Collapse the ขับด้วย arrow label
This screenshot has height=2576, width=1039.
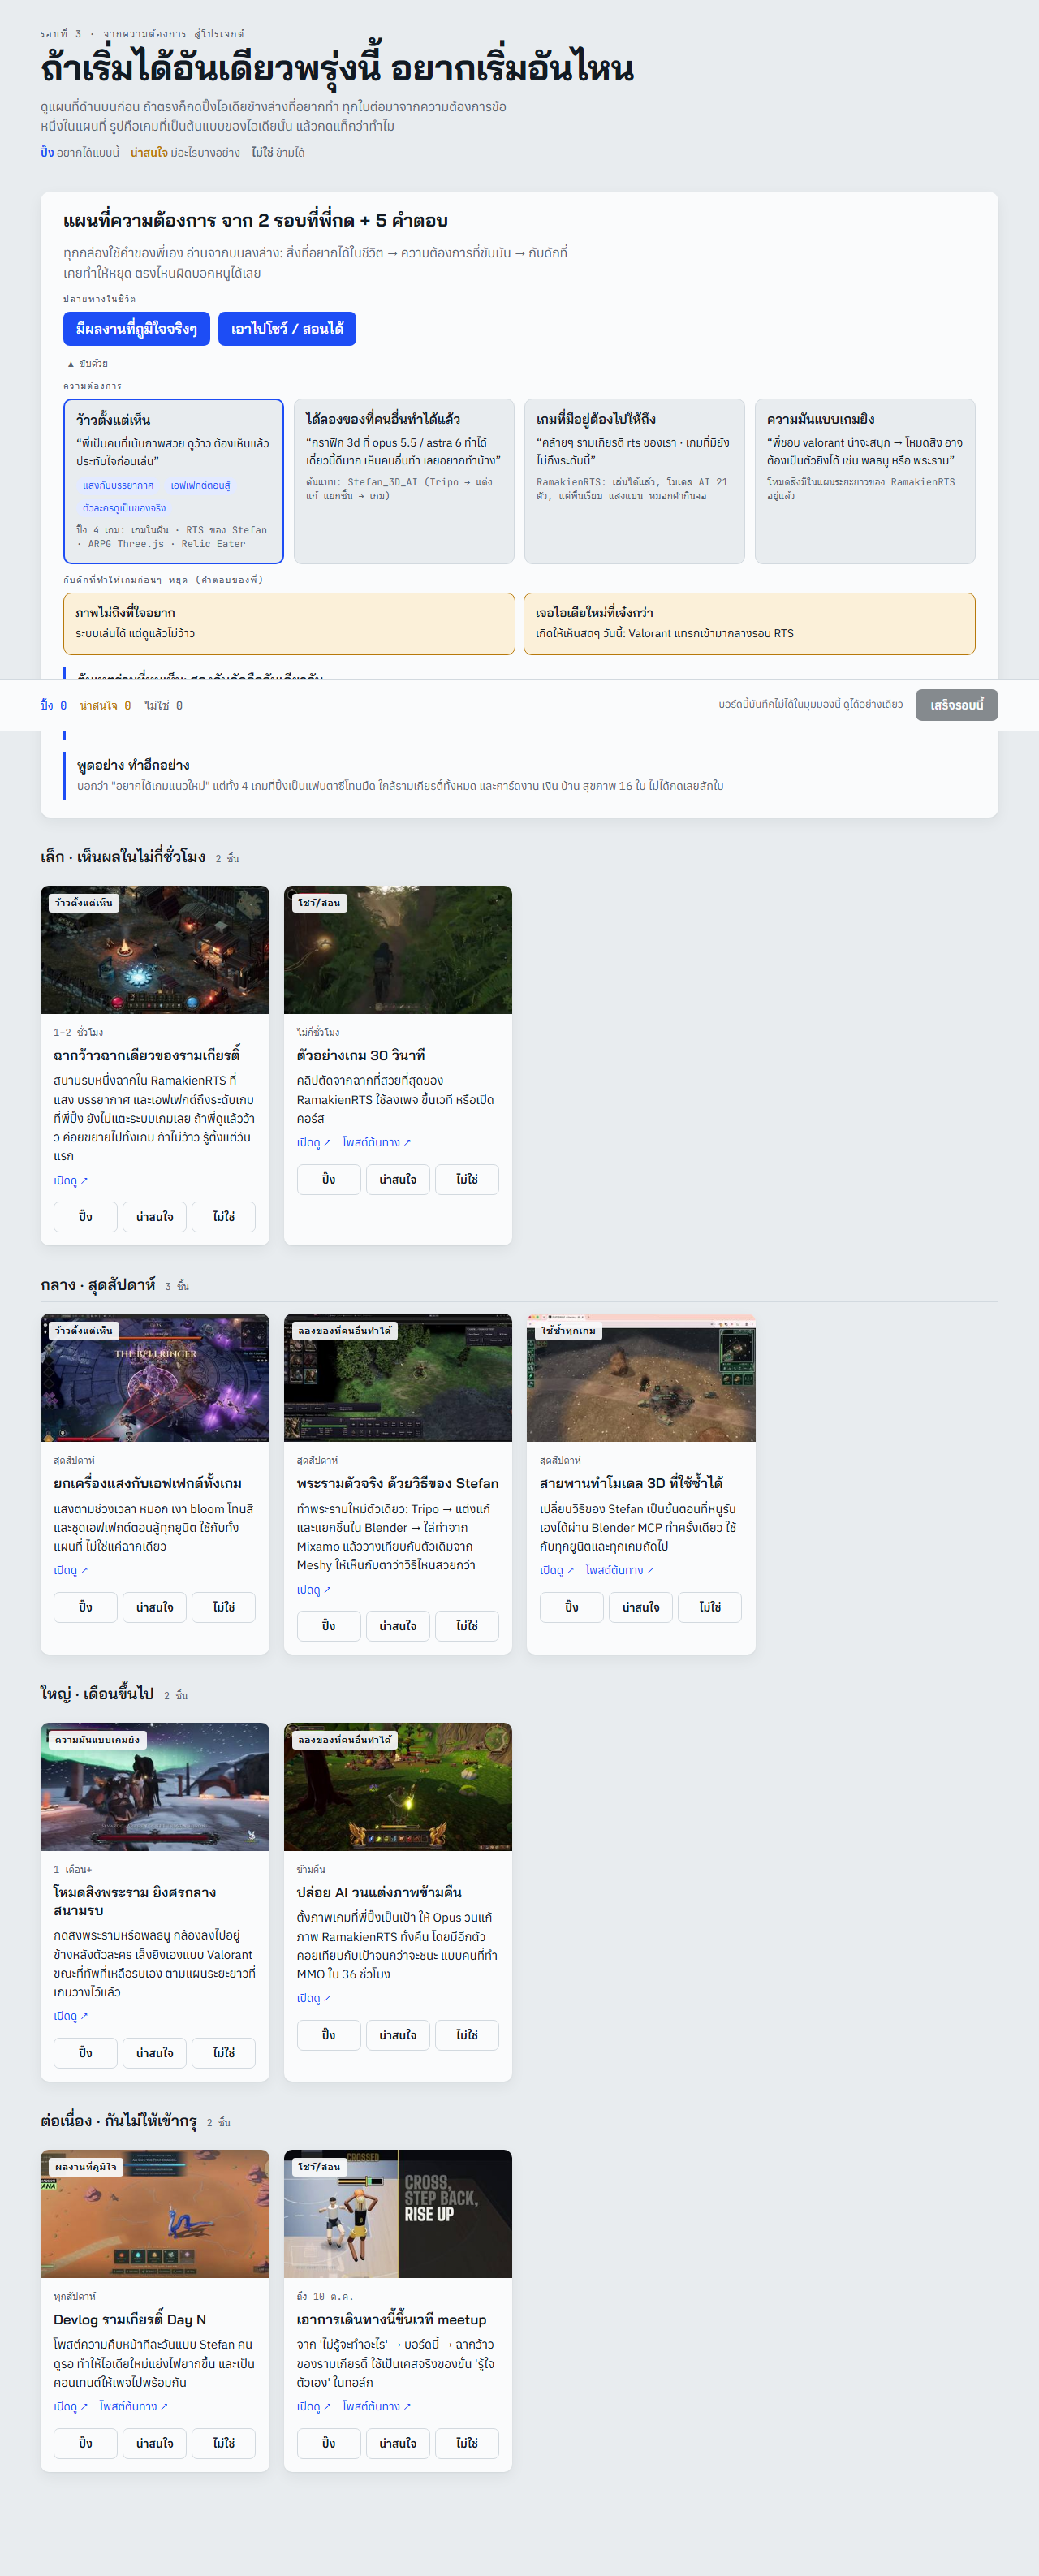(x=87, y=364)
